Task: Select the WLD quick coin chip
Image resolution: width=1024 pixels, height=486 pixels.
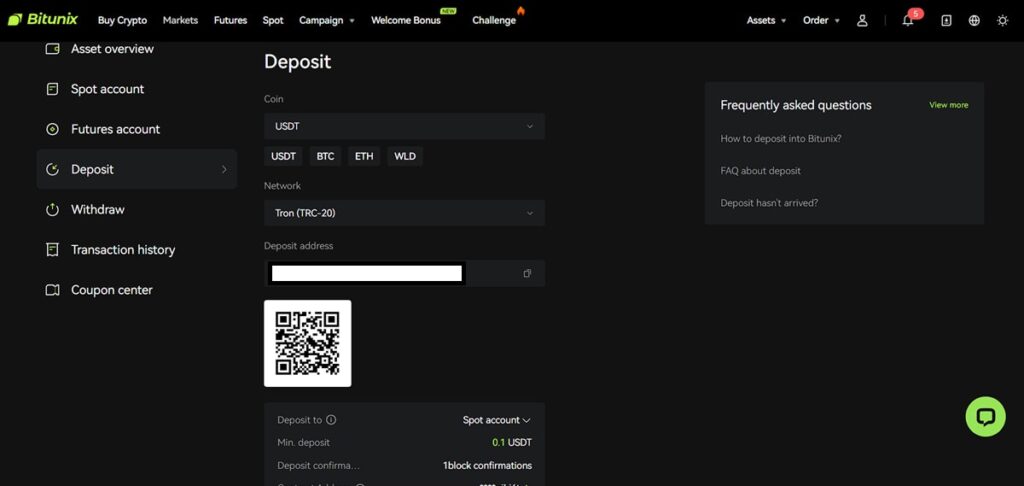Action: (405, 156)
